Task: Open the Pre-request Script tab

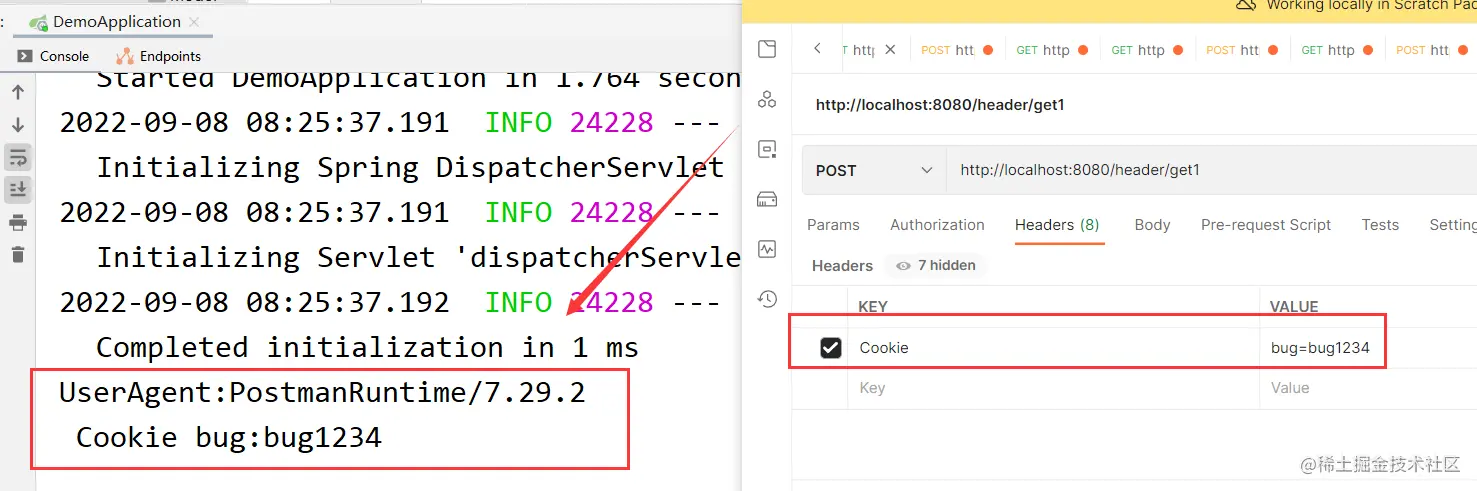Action: click(x=1266, y=225)
